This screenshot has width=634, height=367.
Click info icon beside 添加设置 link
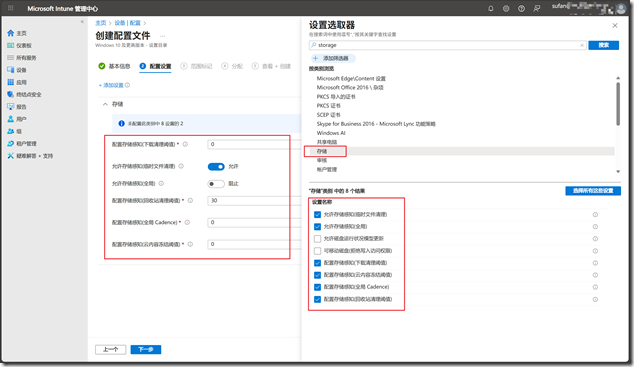pyautogui.click(x=127, y=85)
